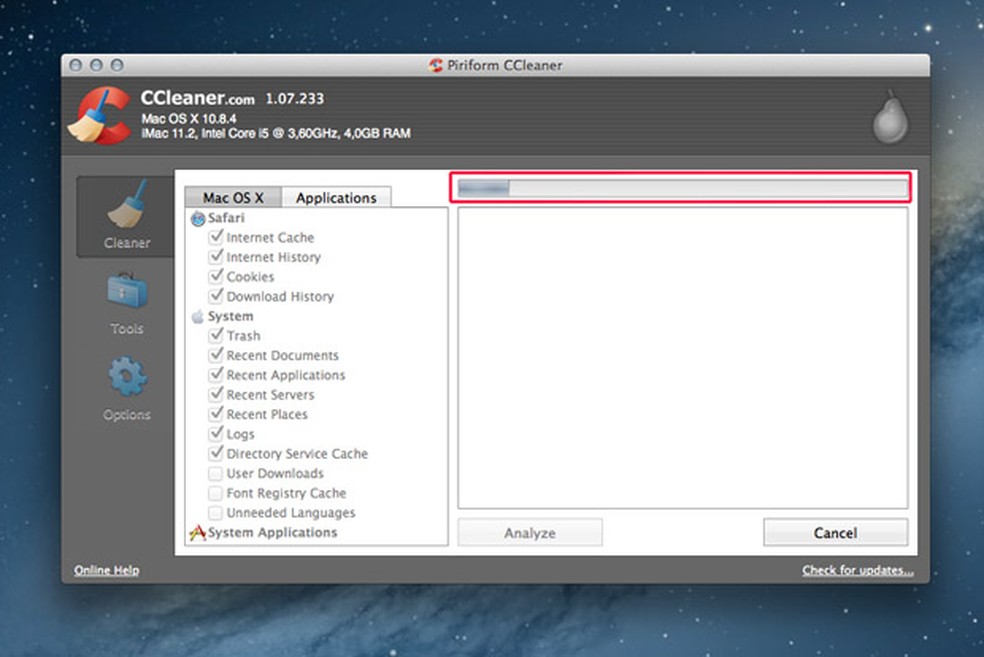This screenshot has width=984, height=657.
Task: Uncheck Directory Service Cache checkbox
Action: click(216, 453)
